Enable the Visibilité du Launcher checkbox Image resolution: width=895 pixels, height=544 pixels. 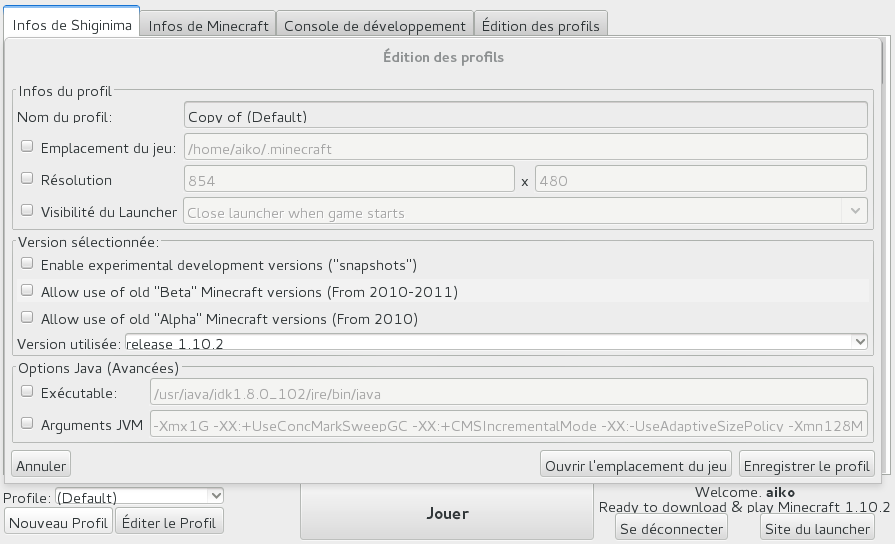click(x=27, y=211)
